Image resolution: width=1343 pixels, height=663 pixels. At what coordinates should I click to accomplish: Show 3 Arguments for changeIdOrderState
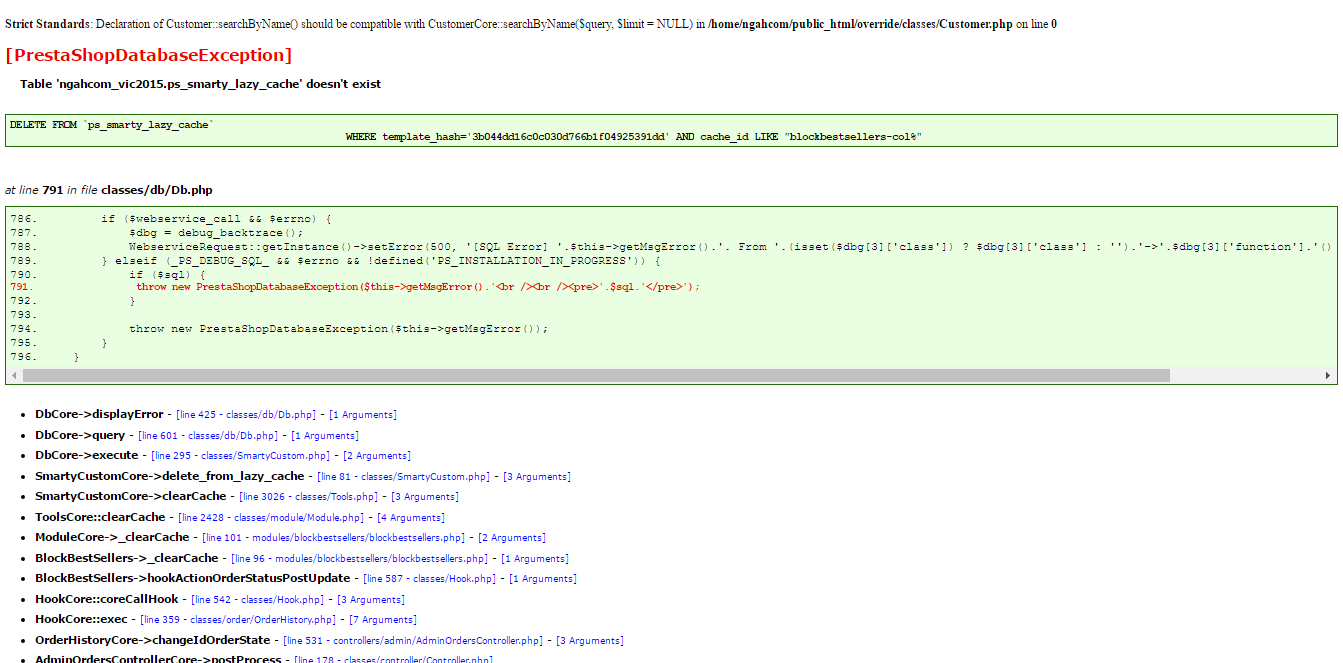[x=590, y=640]
